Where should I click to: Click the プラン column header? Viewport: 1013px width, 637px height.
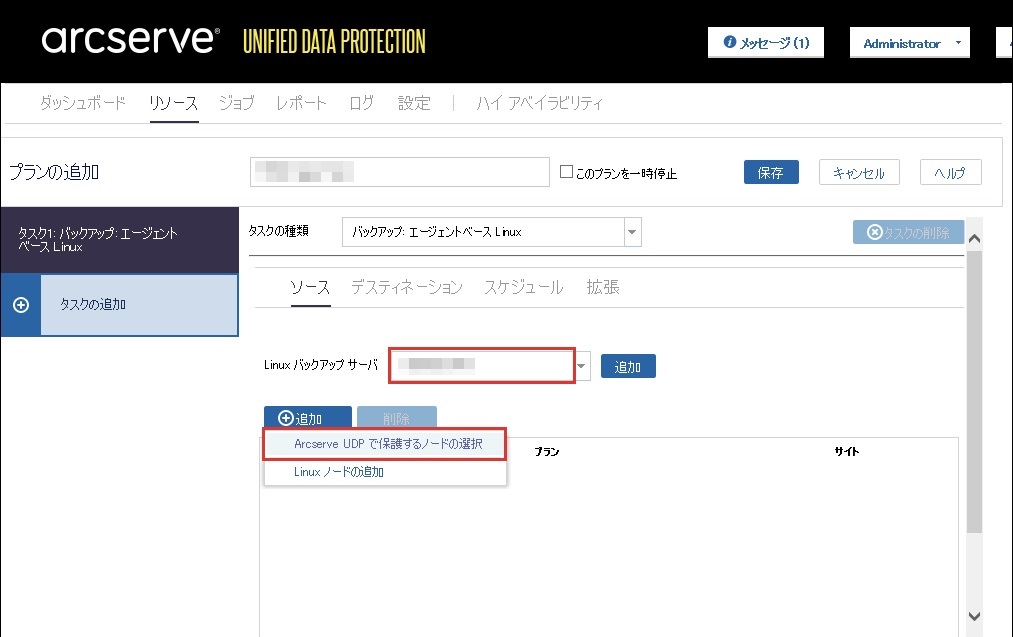(x=547, y=452)
